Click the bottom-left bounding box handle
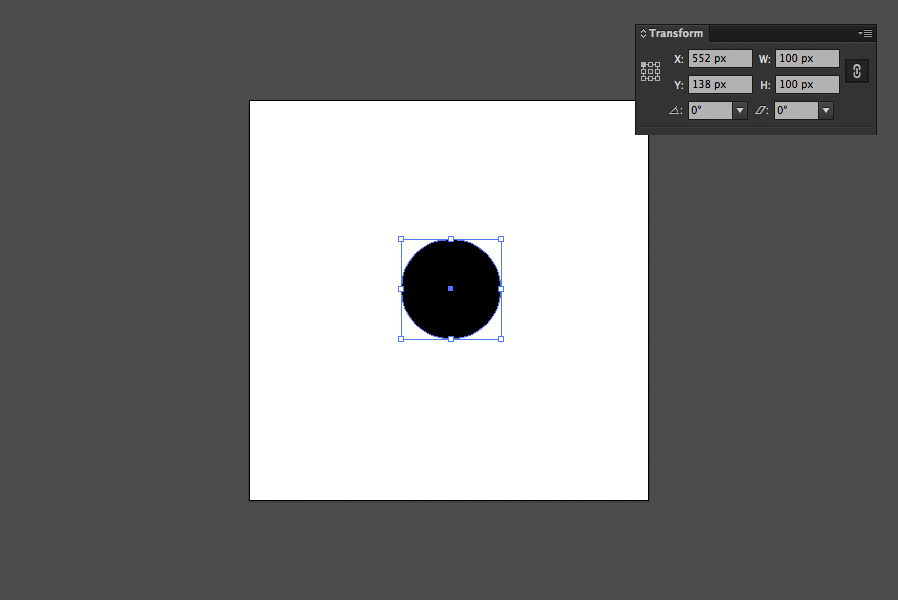 pyautogui.click(x=401, y=339)
